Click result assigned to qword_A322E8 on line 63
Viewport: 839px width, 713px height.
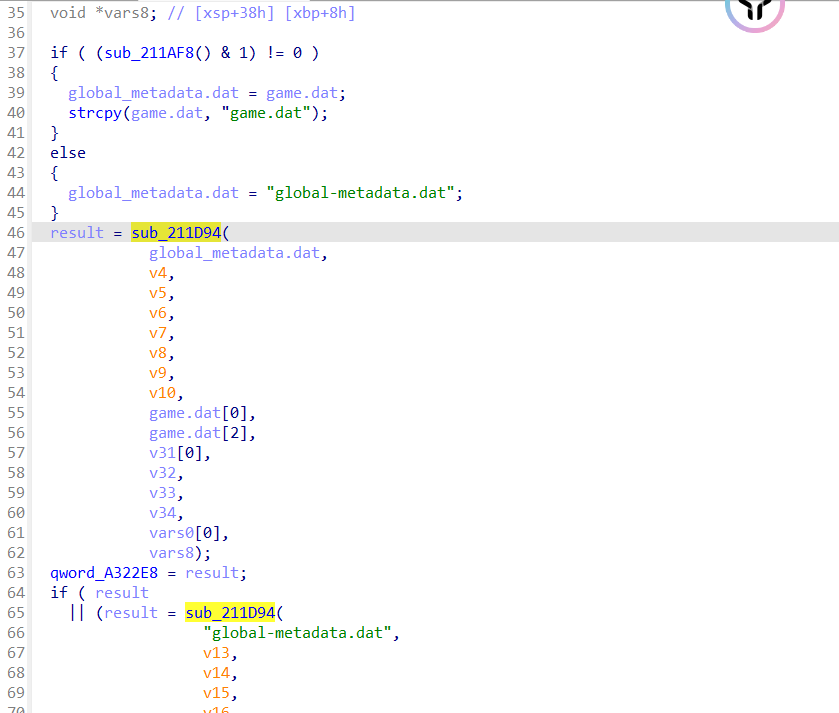(x=212, y=573)
